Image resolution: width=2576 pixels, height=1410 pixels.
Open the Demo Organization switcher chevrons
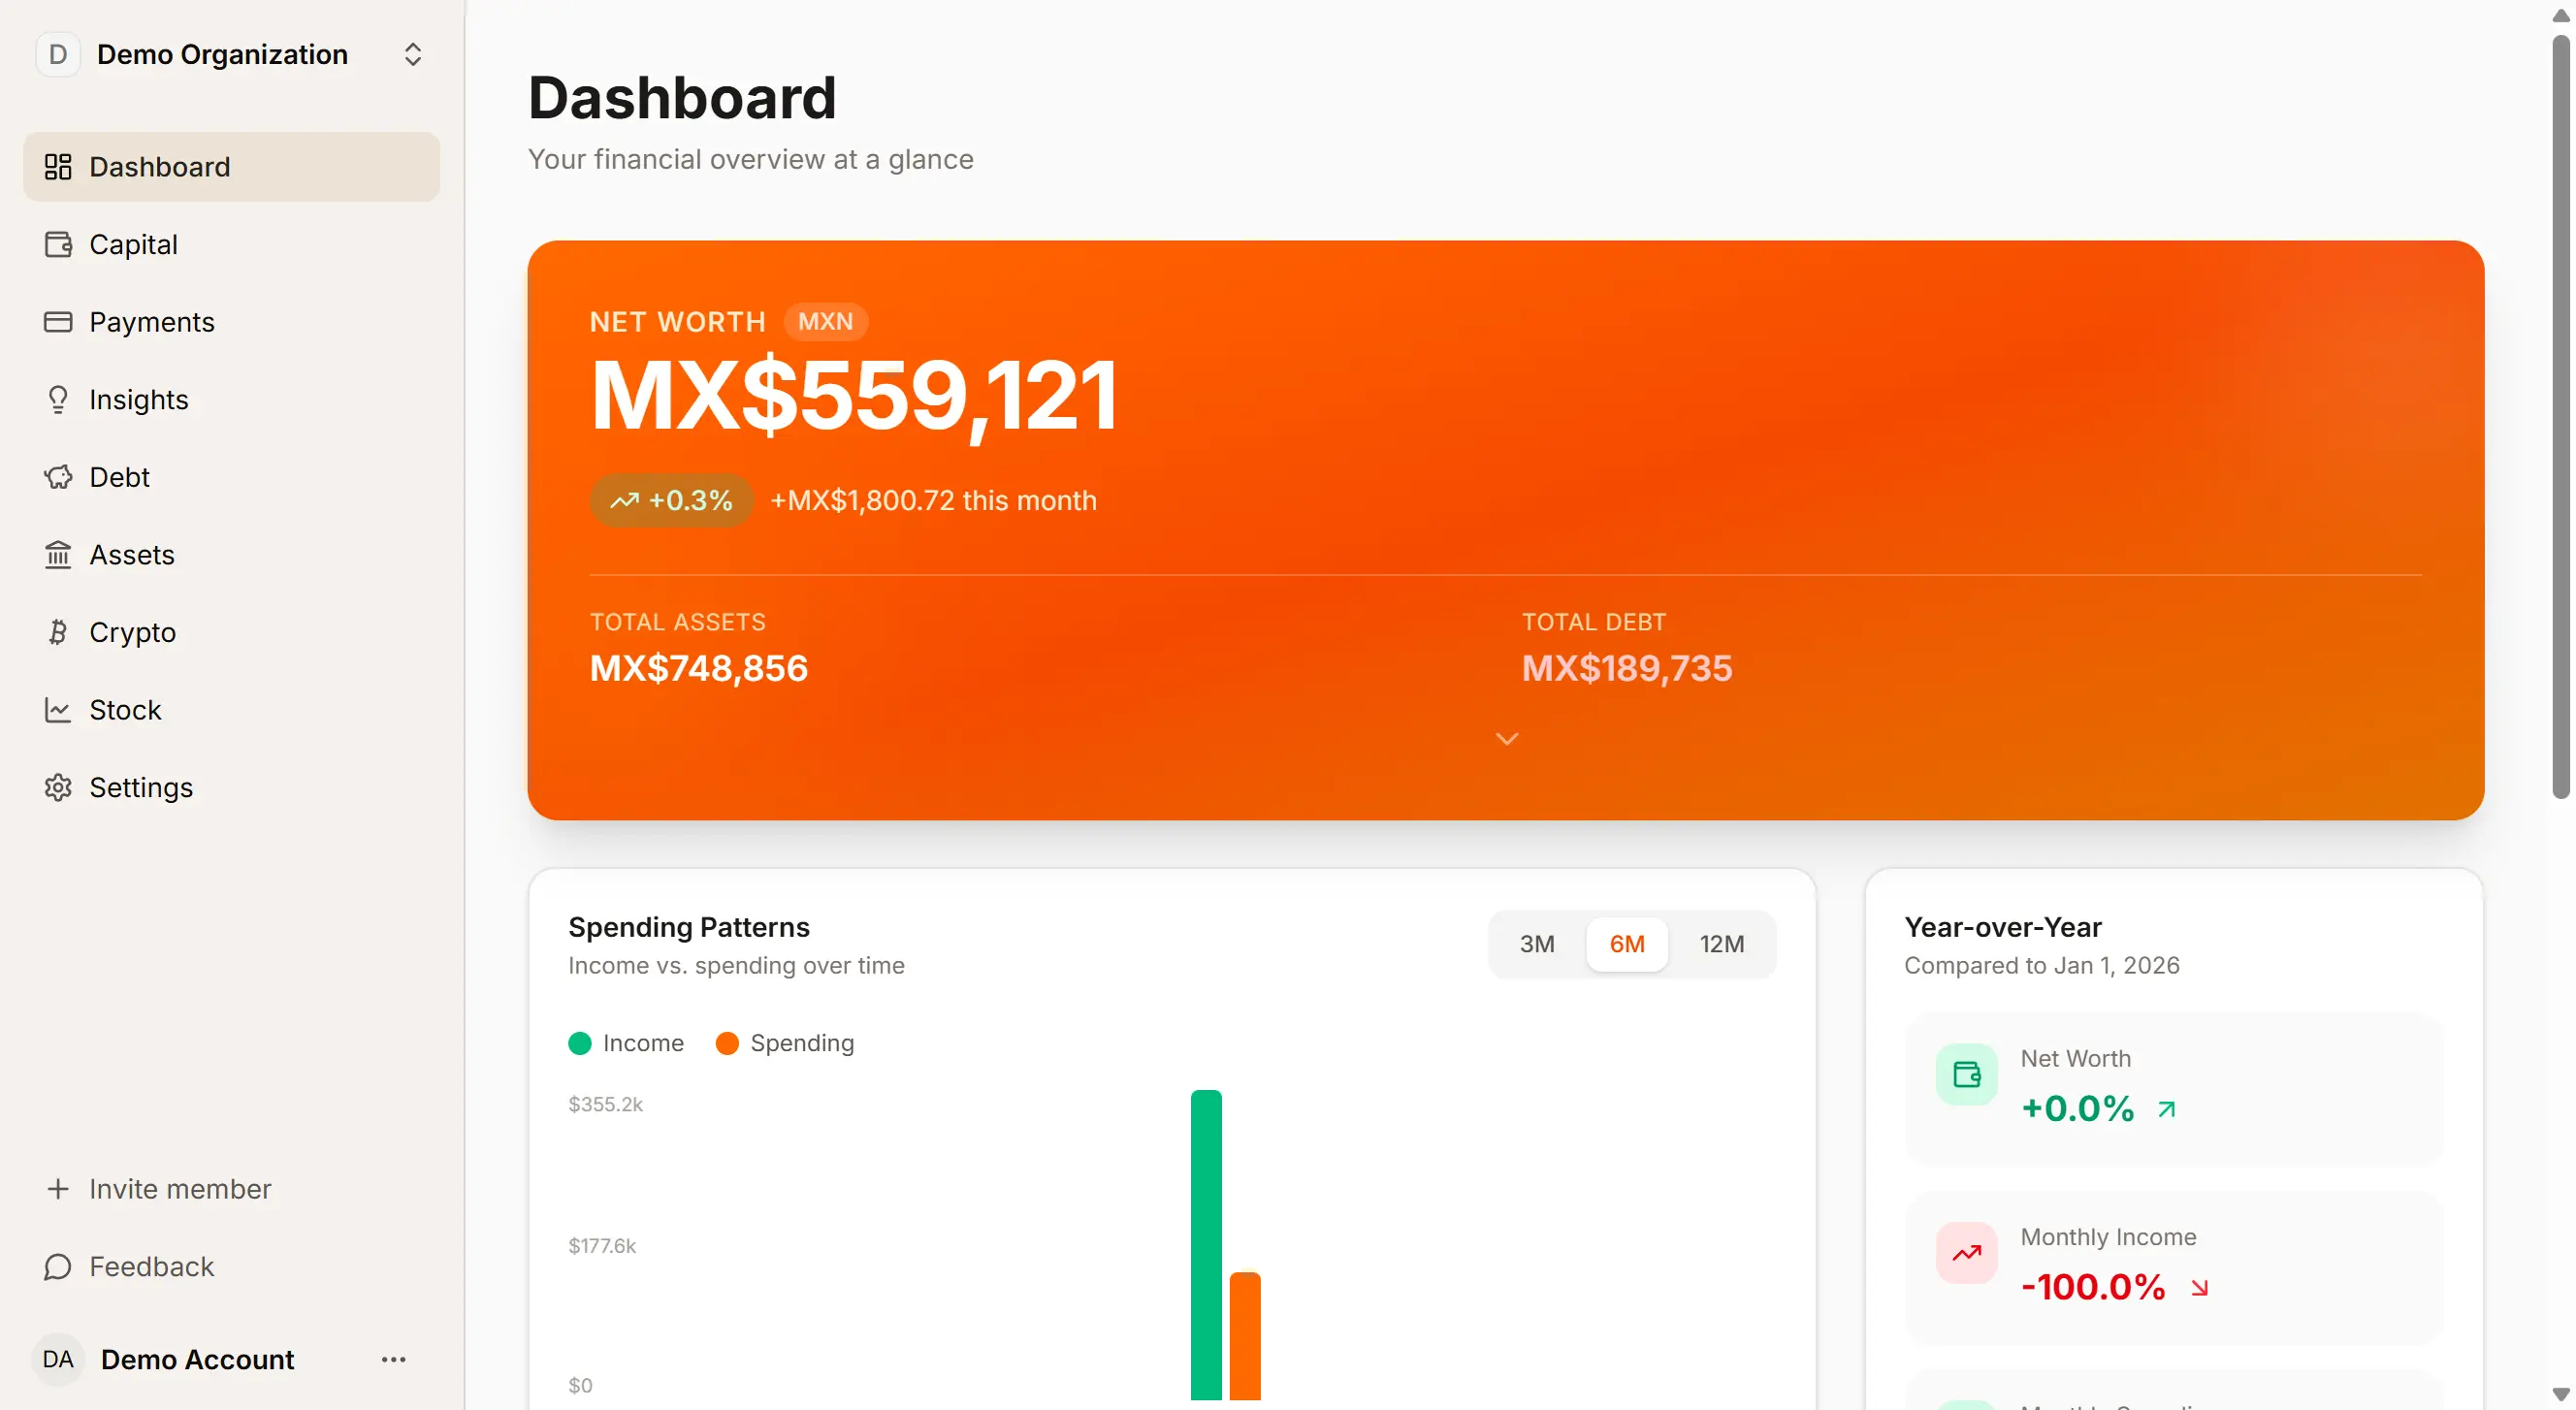point(412,54)
